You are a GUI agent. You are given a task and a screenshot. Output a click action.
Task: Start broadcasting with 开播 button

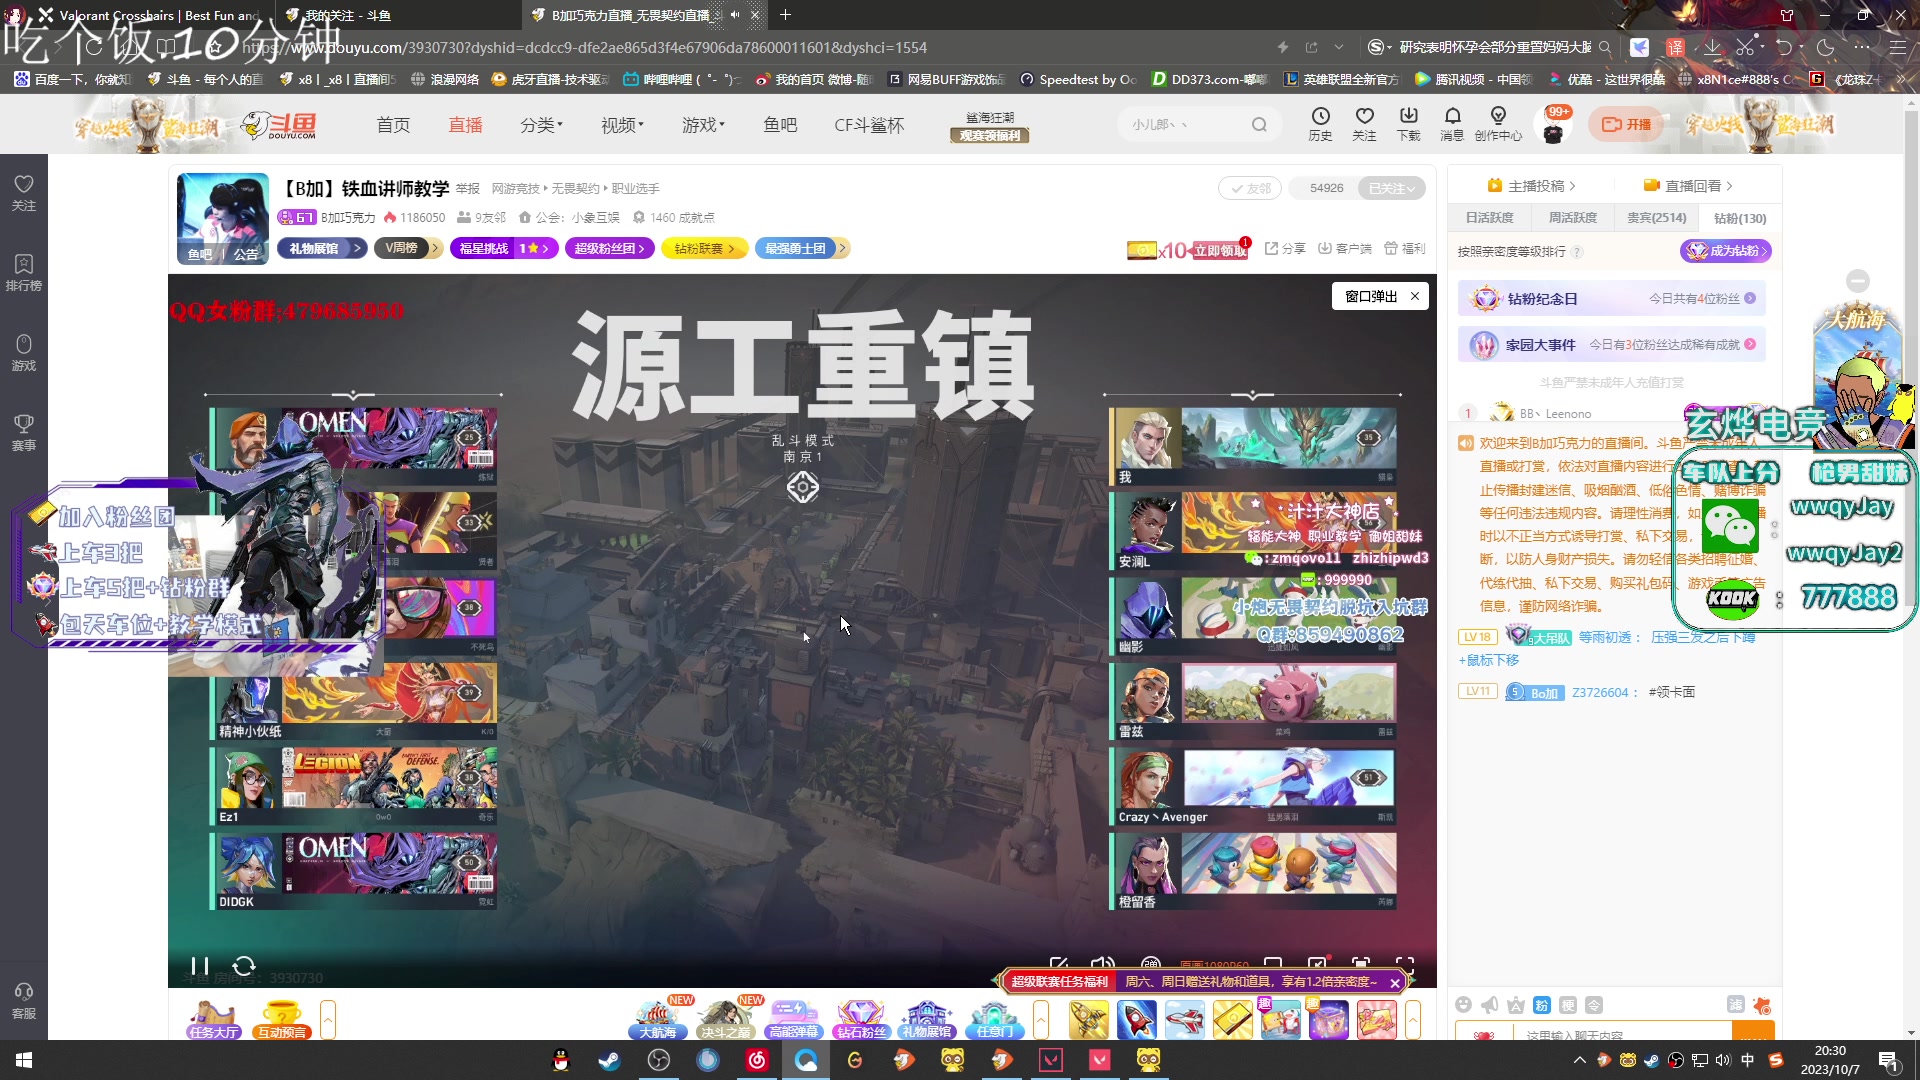(1626, 124)
